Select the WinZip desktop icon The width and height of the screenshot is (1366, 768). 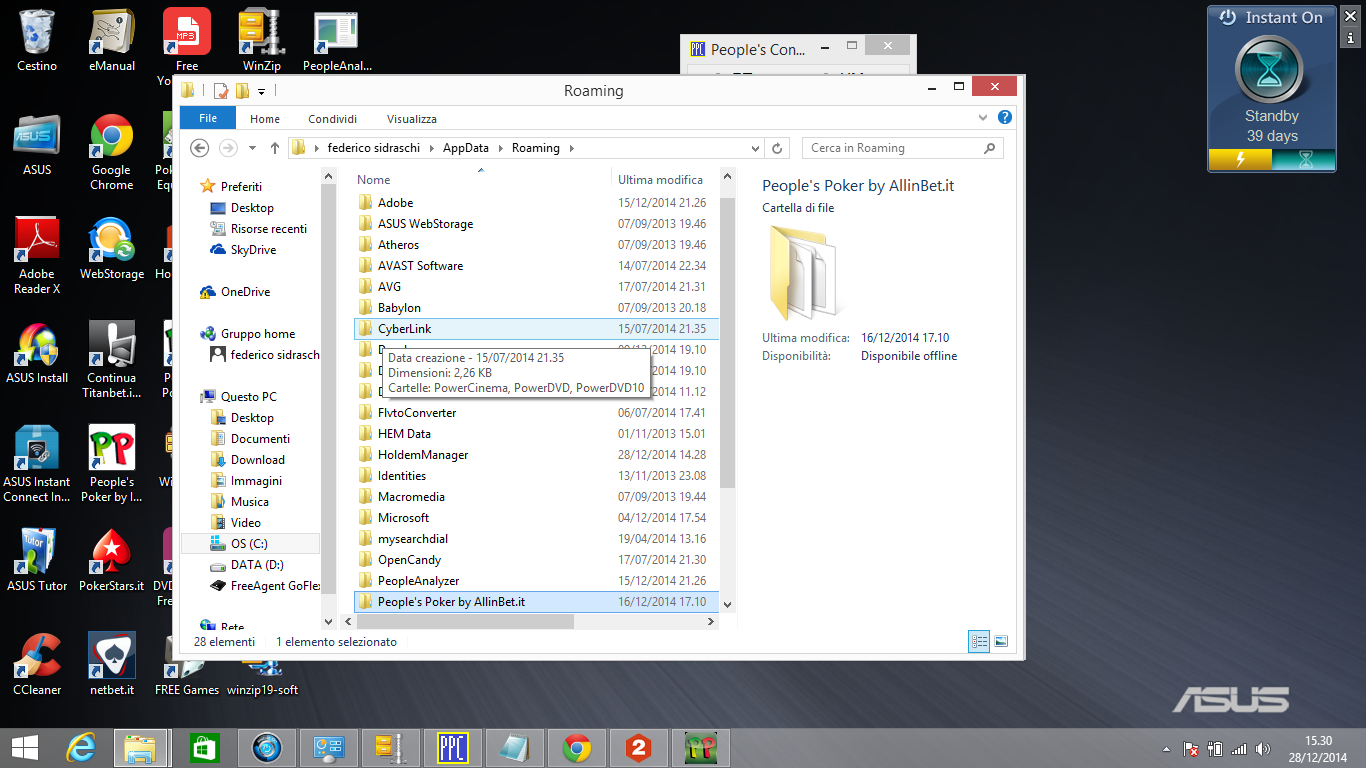(x=262, y=40)
